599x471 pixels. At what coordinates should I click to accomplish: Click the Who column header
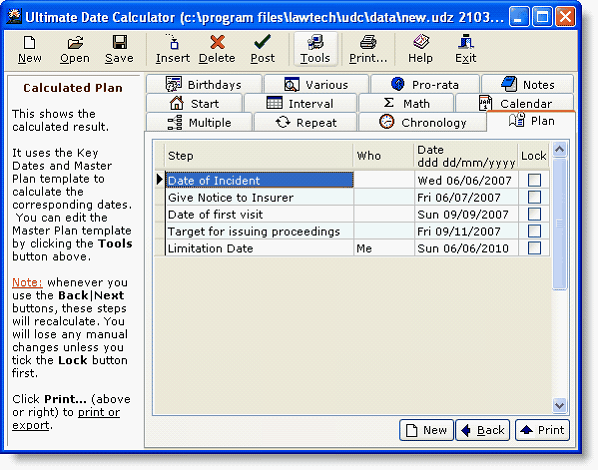384,156
